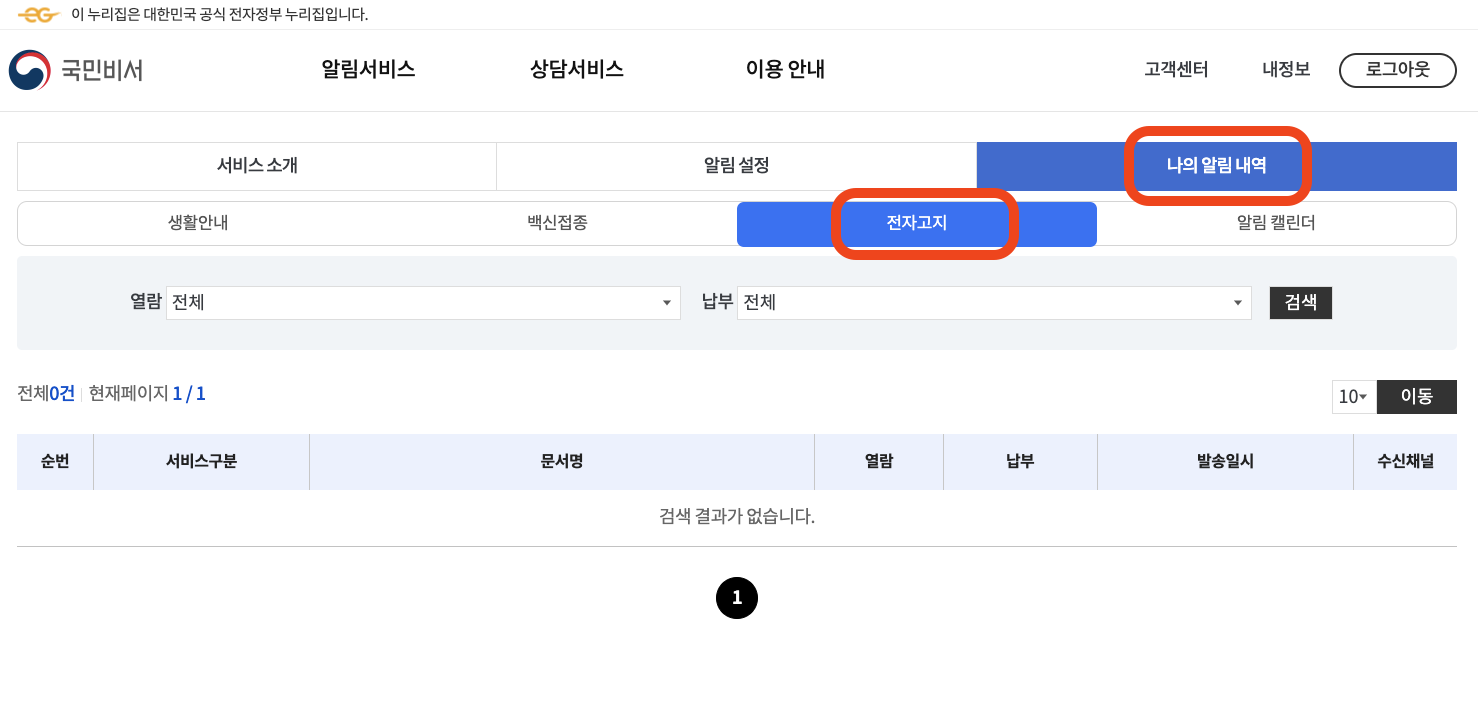Open the results-per-page 10 dropdown
The image size is (1478, 714).
coord(1353,396)
